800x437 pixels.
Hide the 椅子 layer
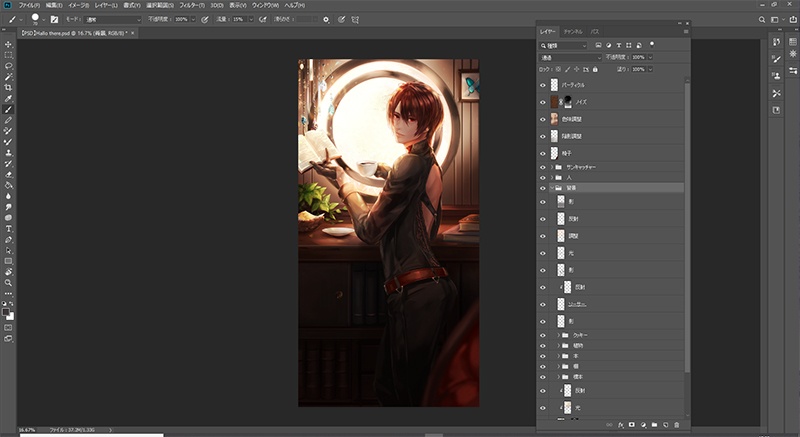coord(543,153)
